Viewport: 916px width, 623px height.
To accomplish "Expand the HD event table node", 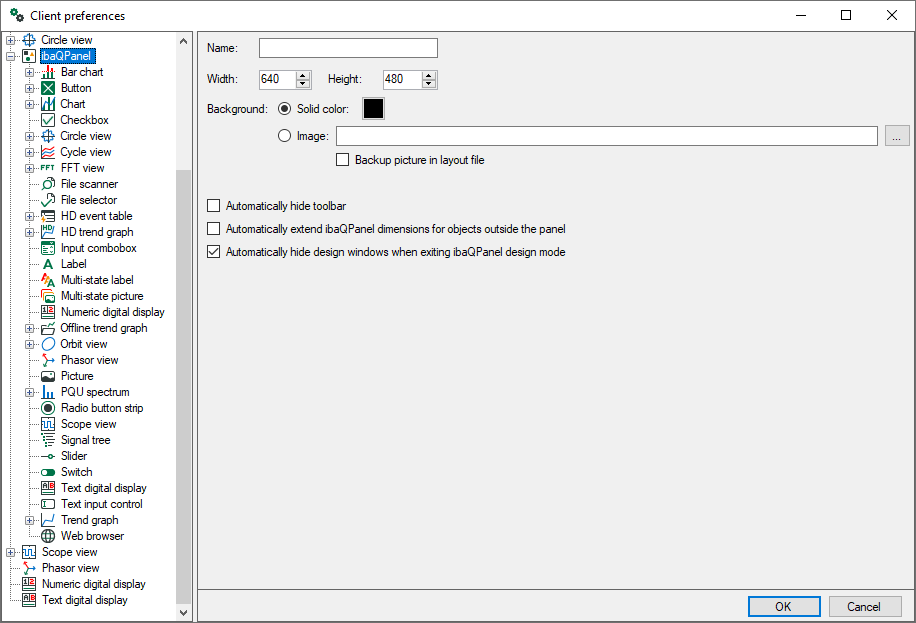I will tap(29, 216).
